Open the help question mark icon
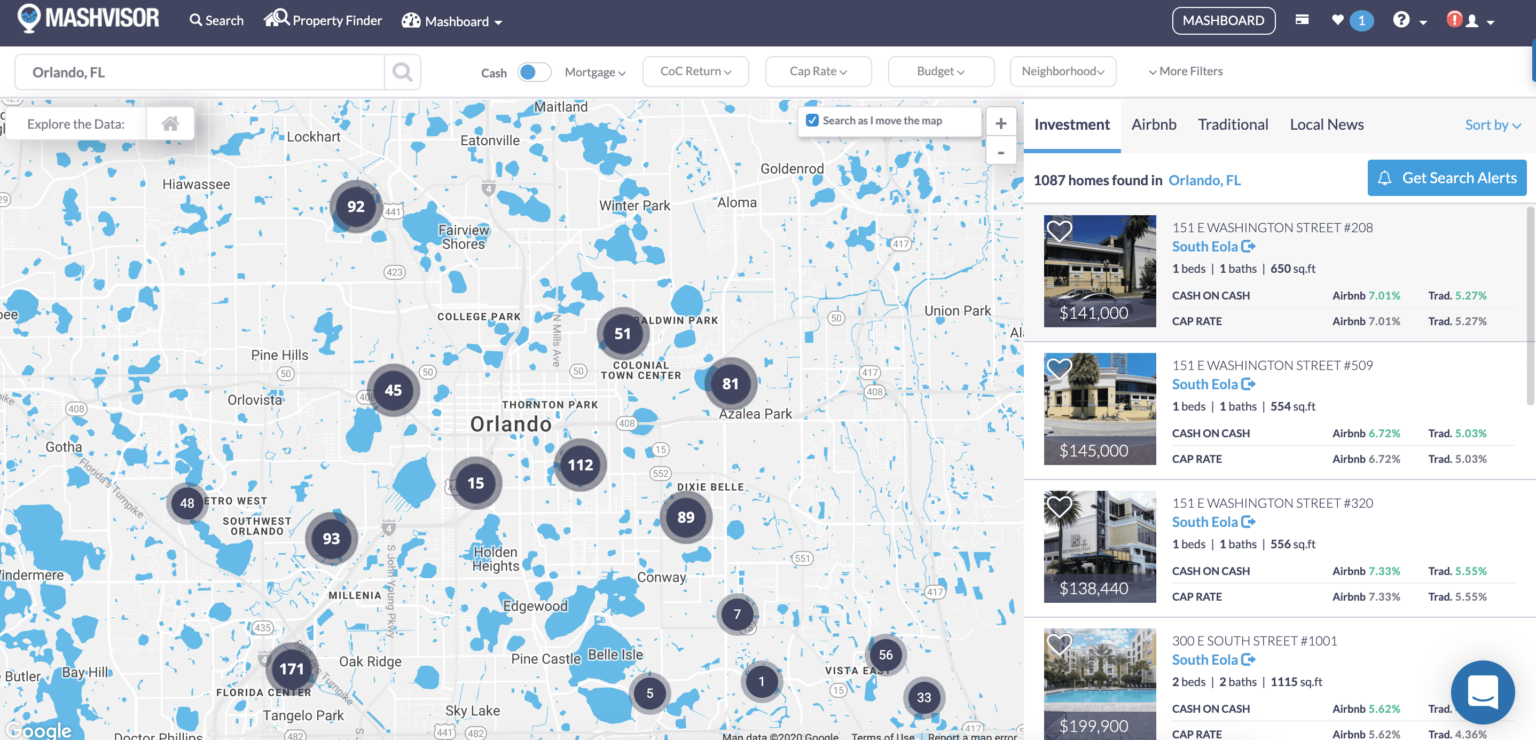This screenshot has height=740, width=1536. 1399,20
